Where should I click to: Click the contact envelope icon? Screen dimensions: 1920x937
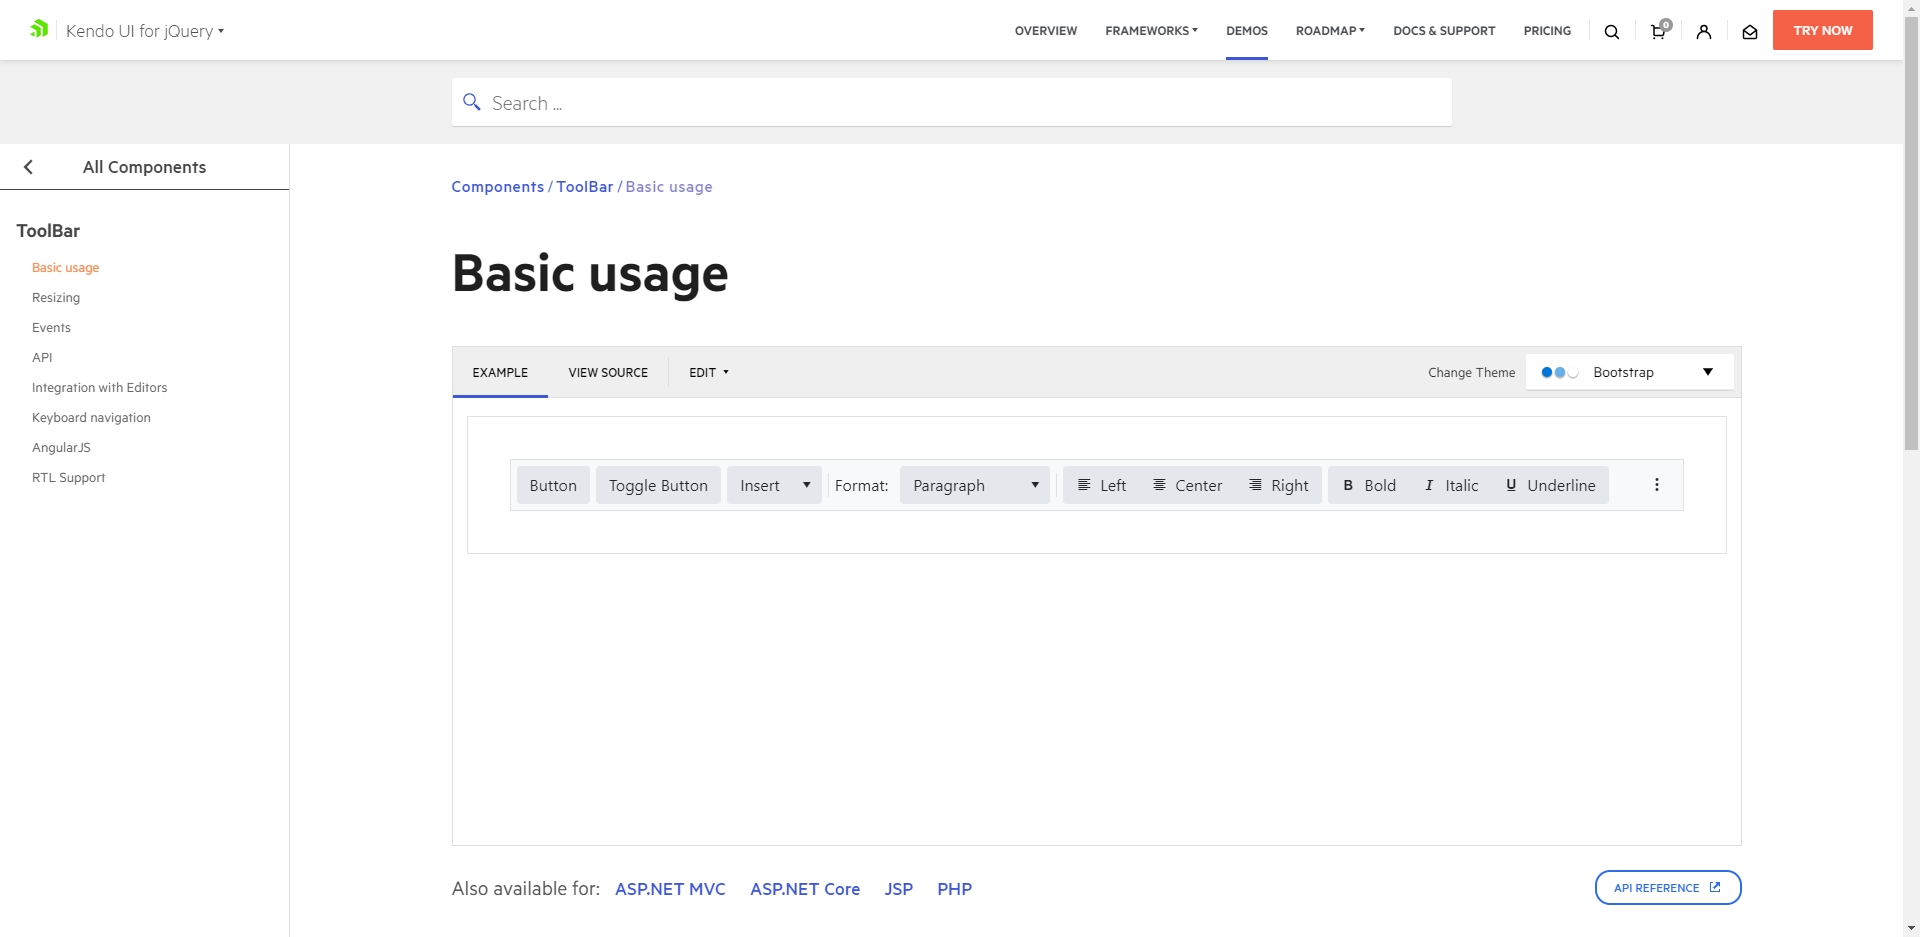point(1750,32)
